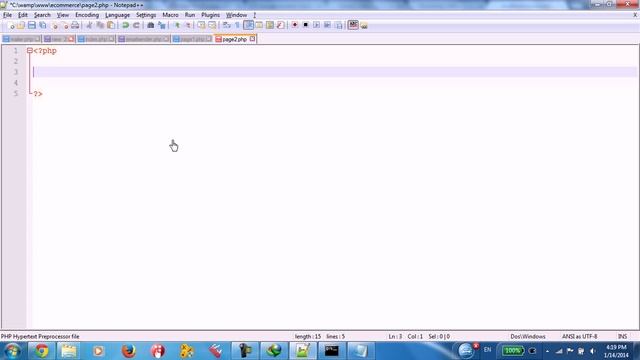Viewport: 640px width, 360px height.
Task: Click the volume speaker tray icon
Action: [592, 351]
